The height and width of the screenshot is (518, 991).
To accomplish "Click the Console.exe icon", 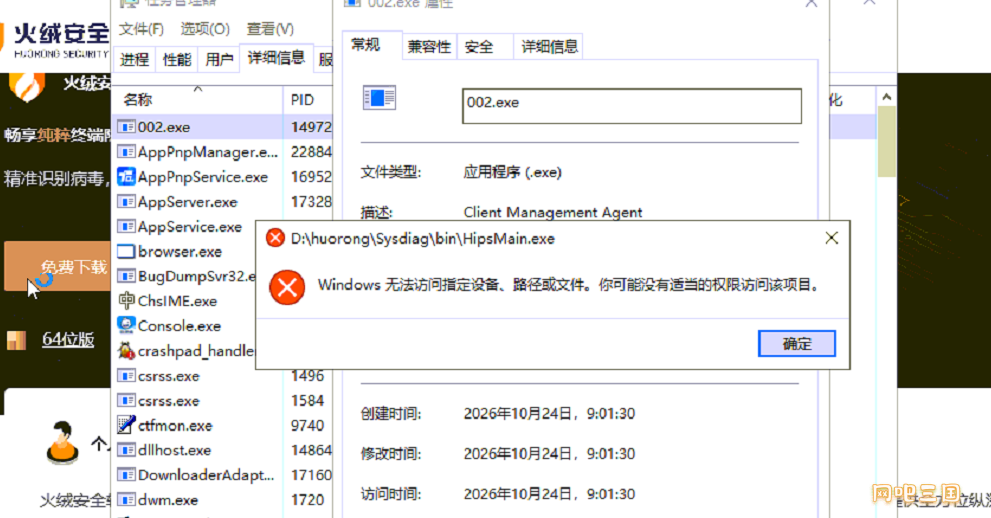I will (126, 325).
